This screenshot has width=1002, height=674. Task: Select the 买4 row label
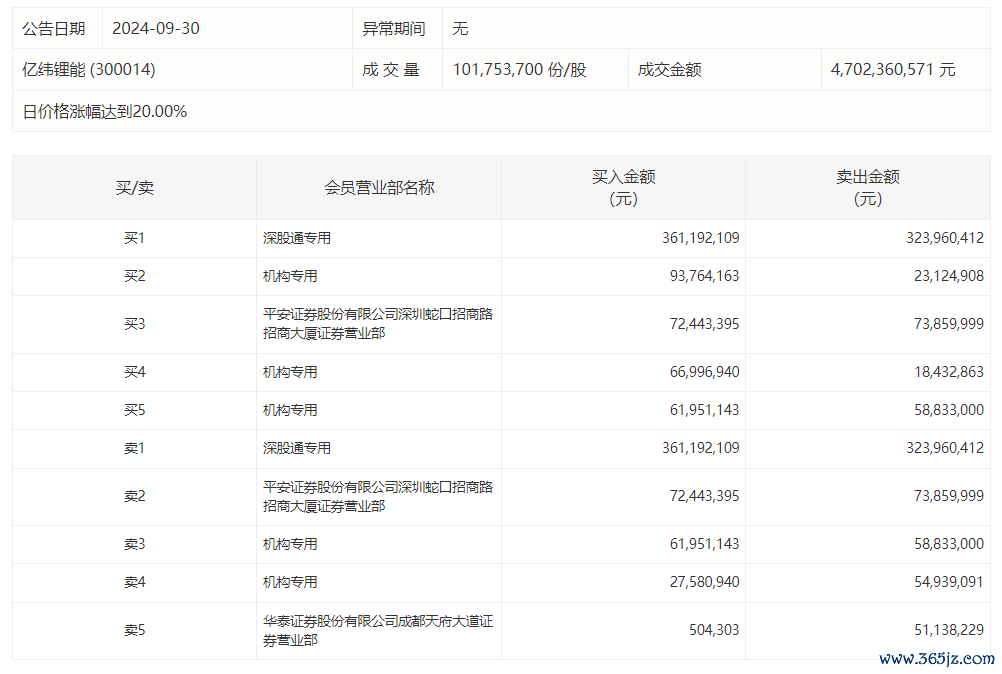point(134,372)
